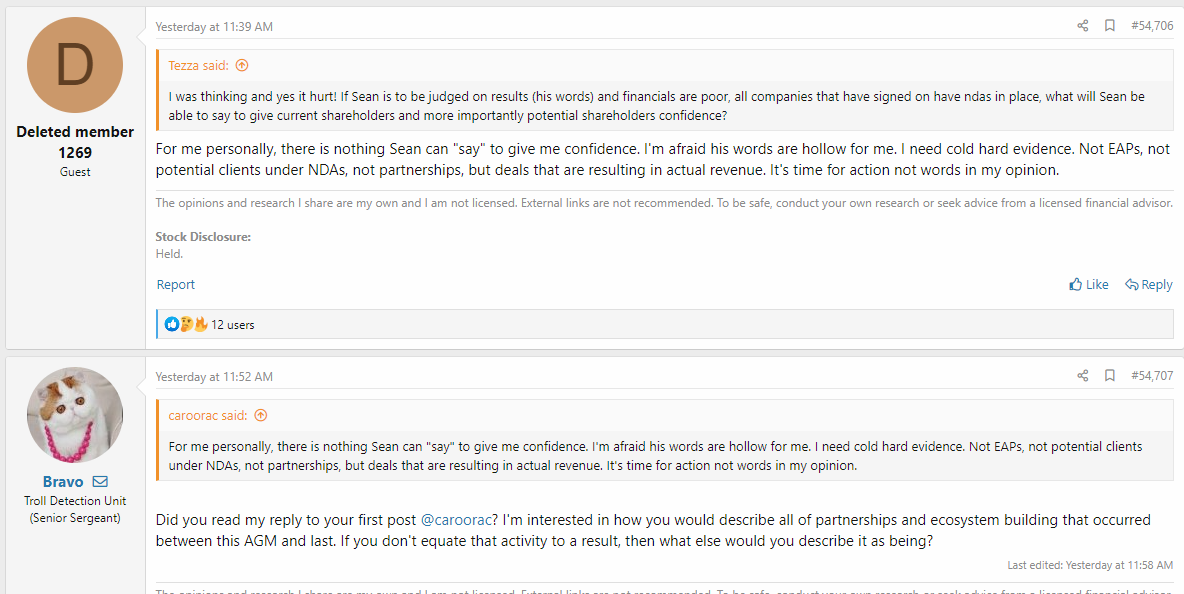This screenshot has height=594, width=1184.
Task: Open post number #54,706 permalink
Action: [x=1152, y=26]
